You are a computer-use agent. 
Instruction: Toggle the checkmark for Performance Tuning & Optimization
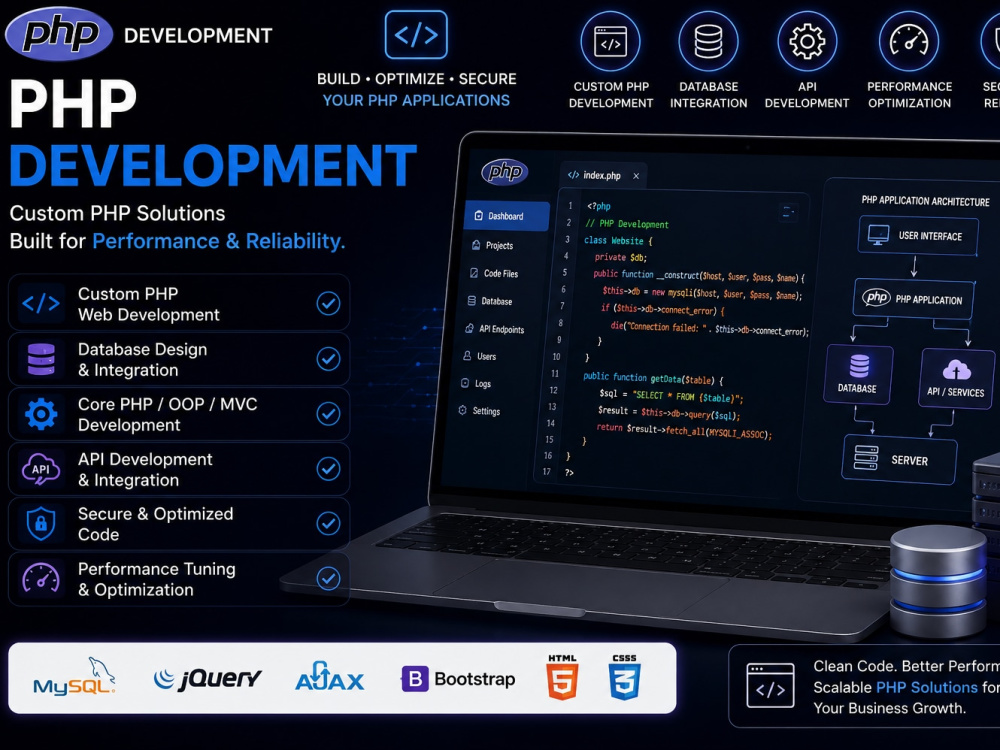pyautogui.click(x=328, y=578)
